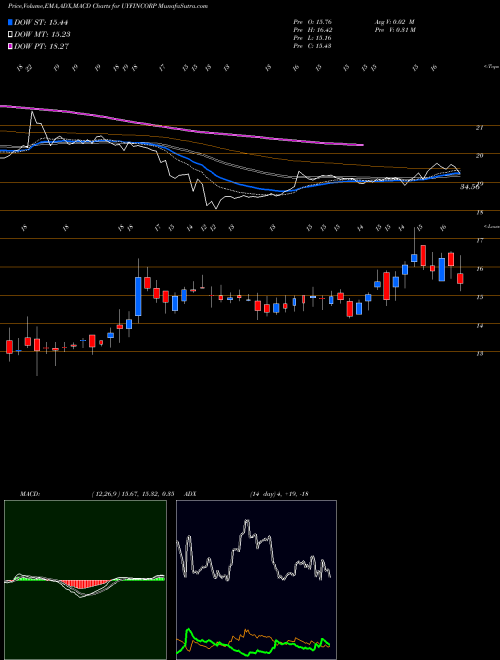Viewport: 500px width, 660px height.
Task: Click the magenta DOW PT legend swatch
Action: (x=10, y=46)
